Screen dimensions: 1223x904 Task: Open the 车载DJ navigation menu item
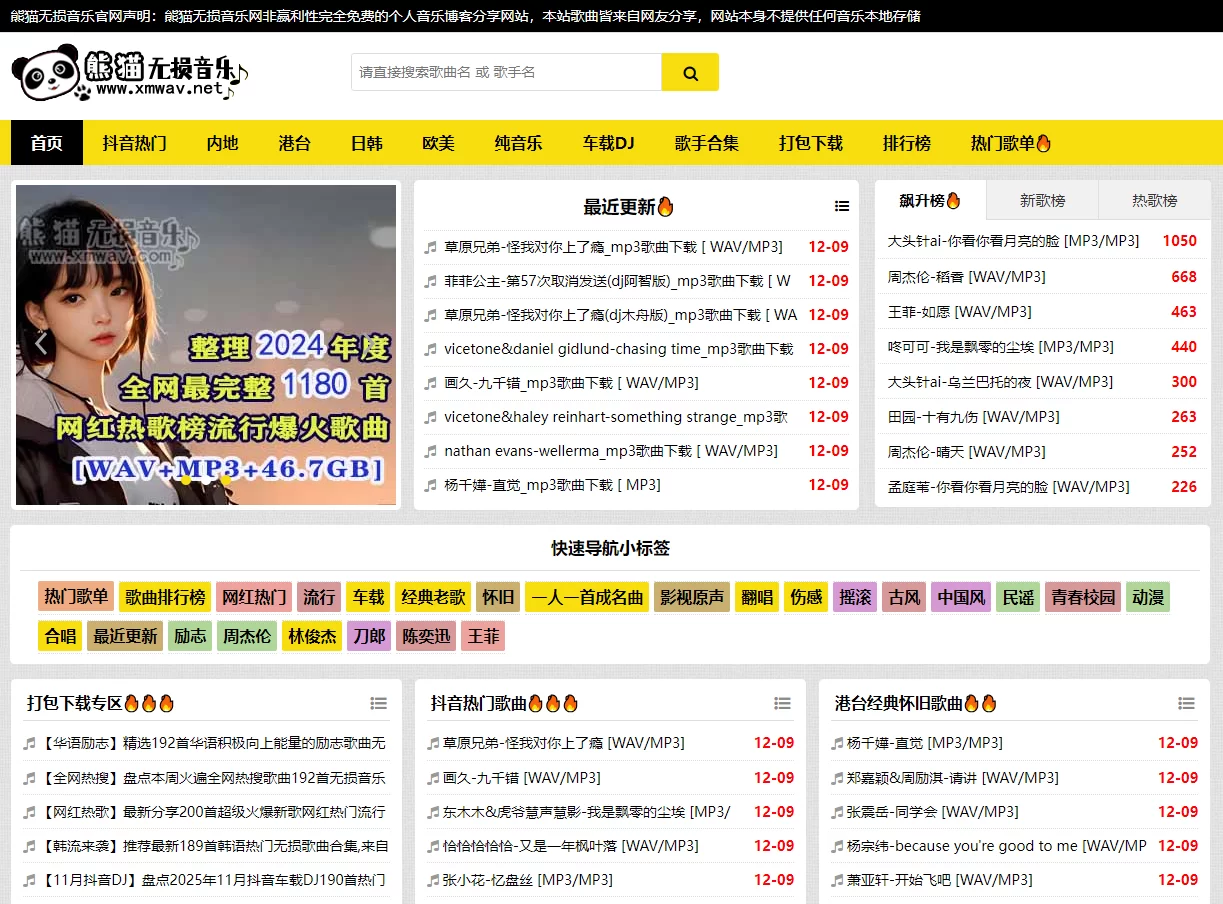coord(608,143)
